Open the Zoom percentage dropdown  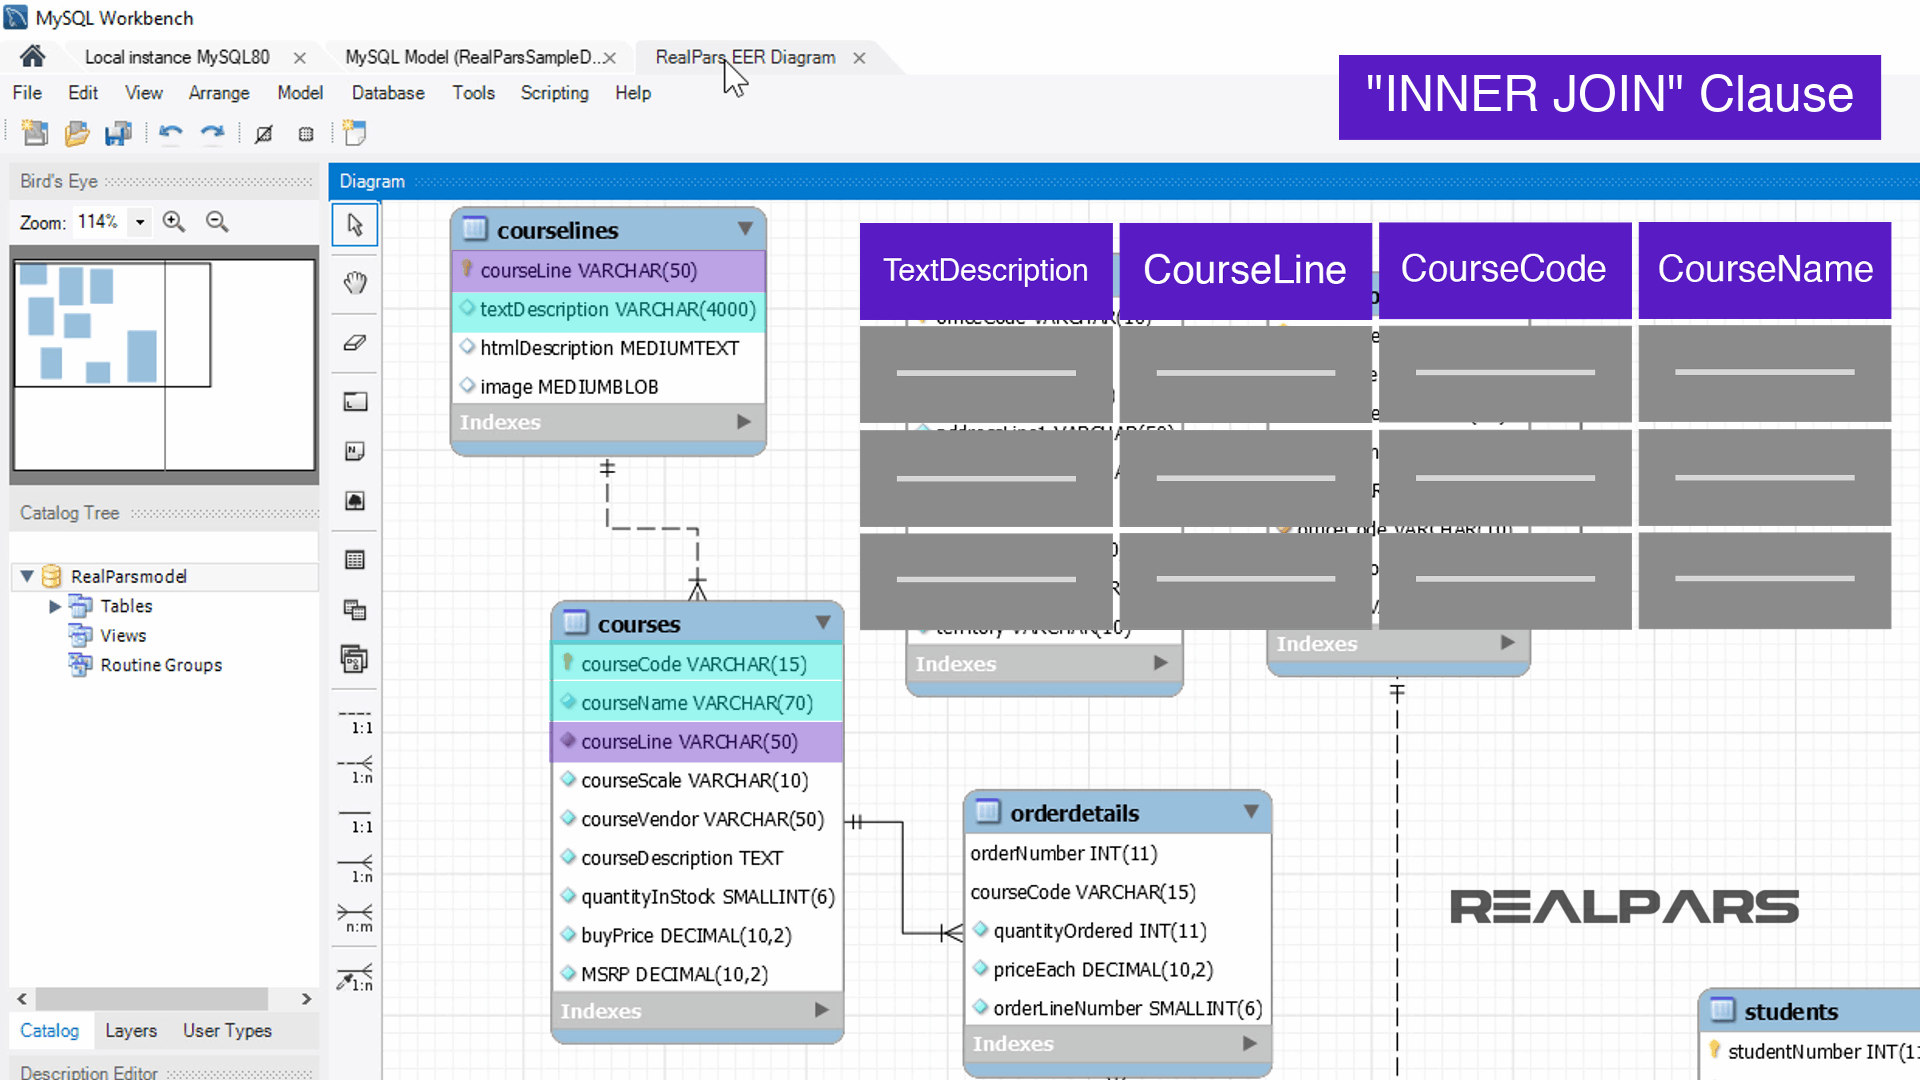[139, 222]
